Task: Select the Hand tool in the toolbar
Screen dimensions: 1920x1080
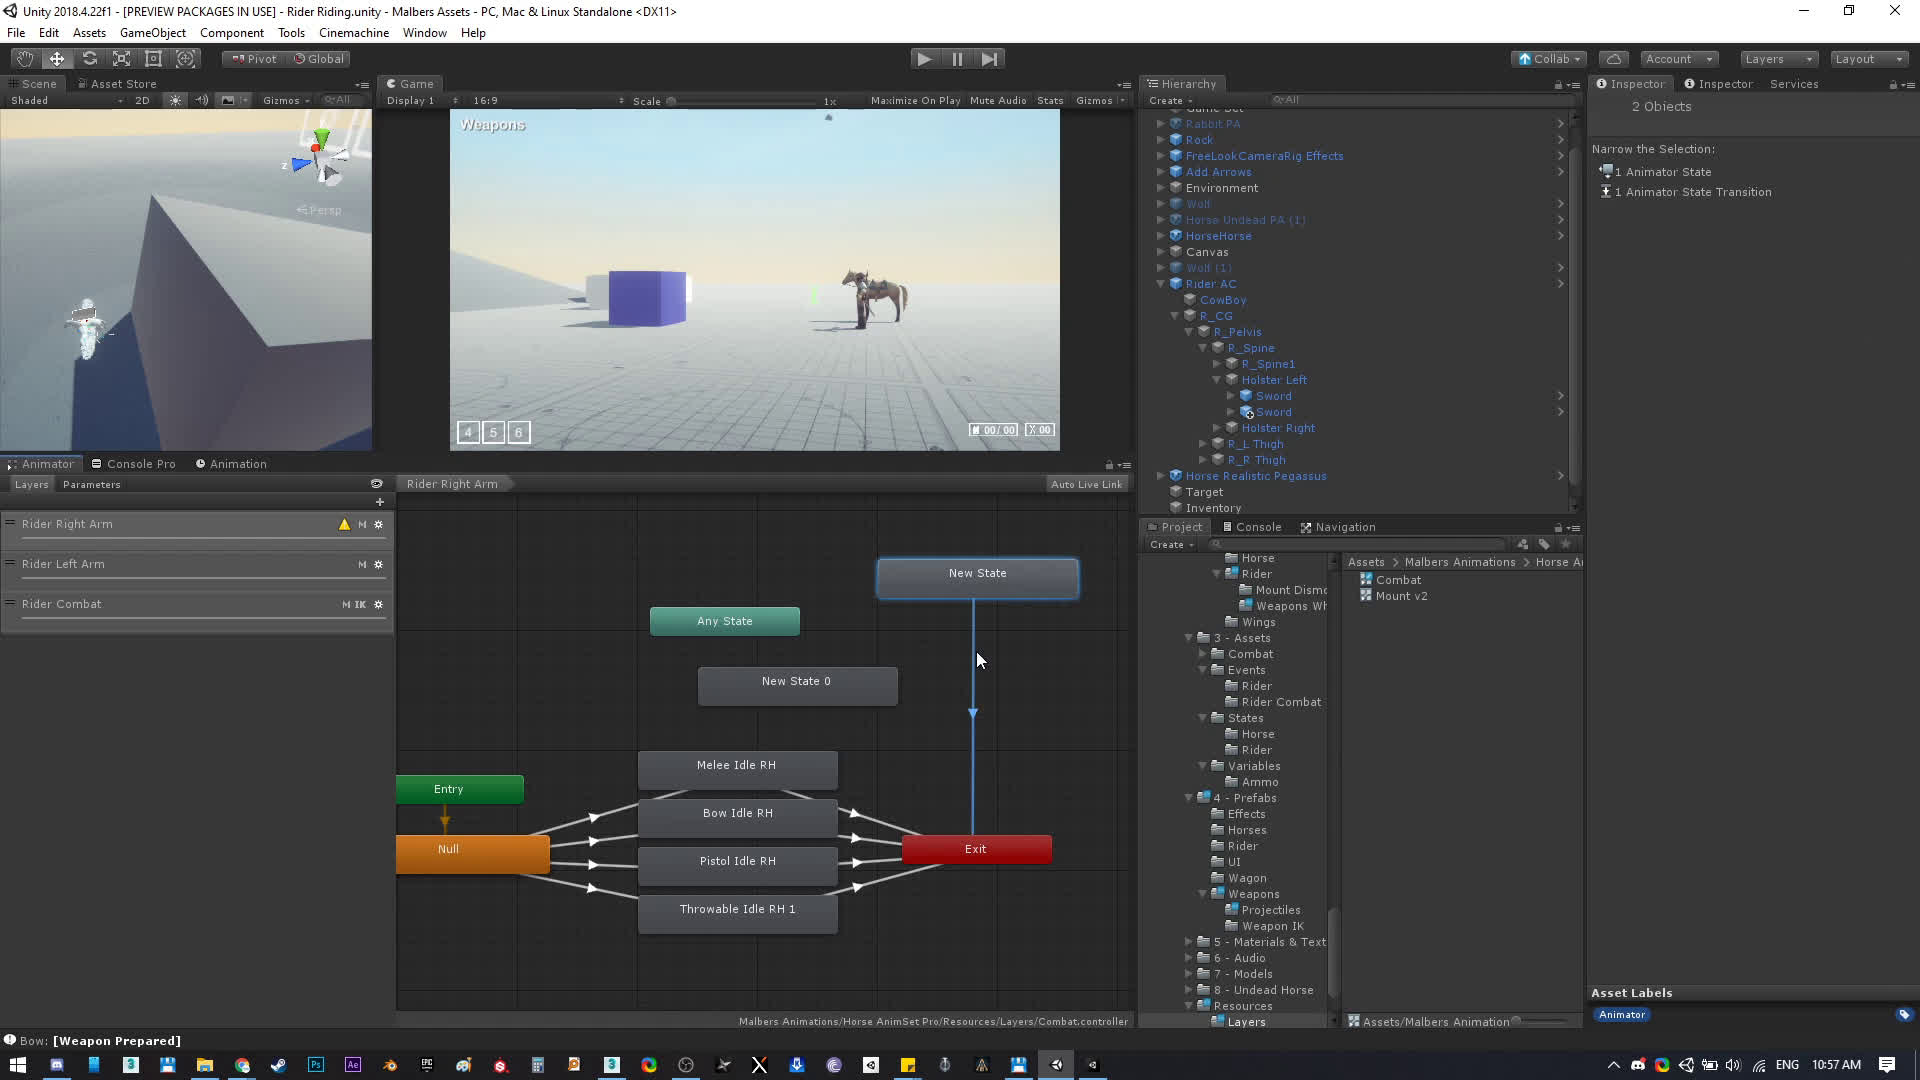Action: click(24, 58)
